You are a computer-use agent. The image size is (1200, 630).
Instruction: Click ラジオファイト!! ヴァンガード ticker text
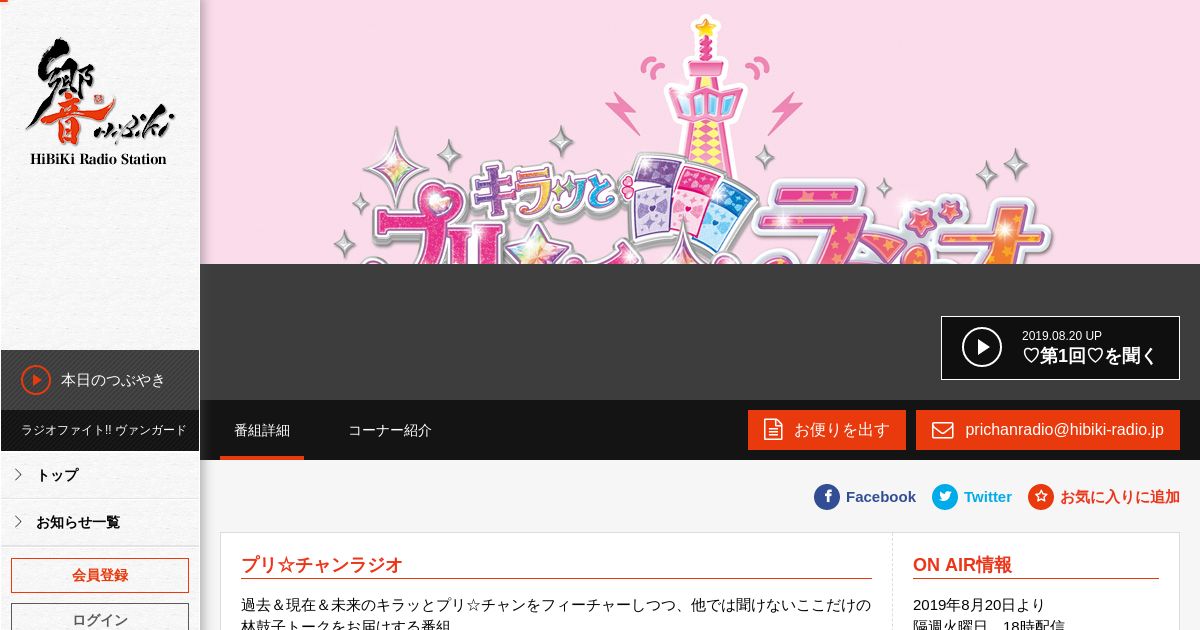104,430
